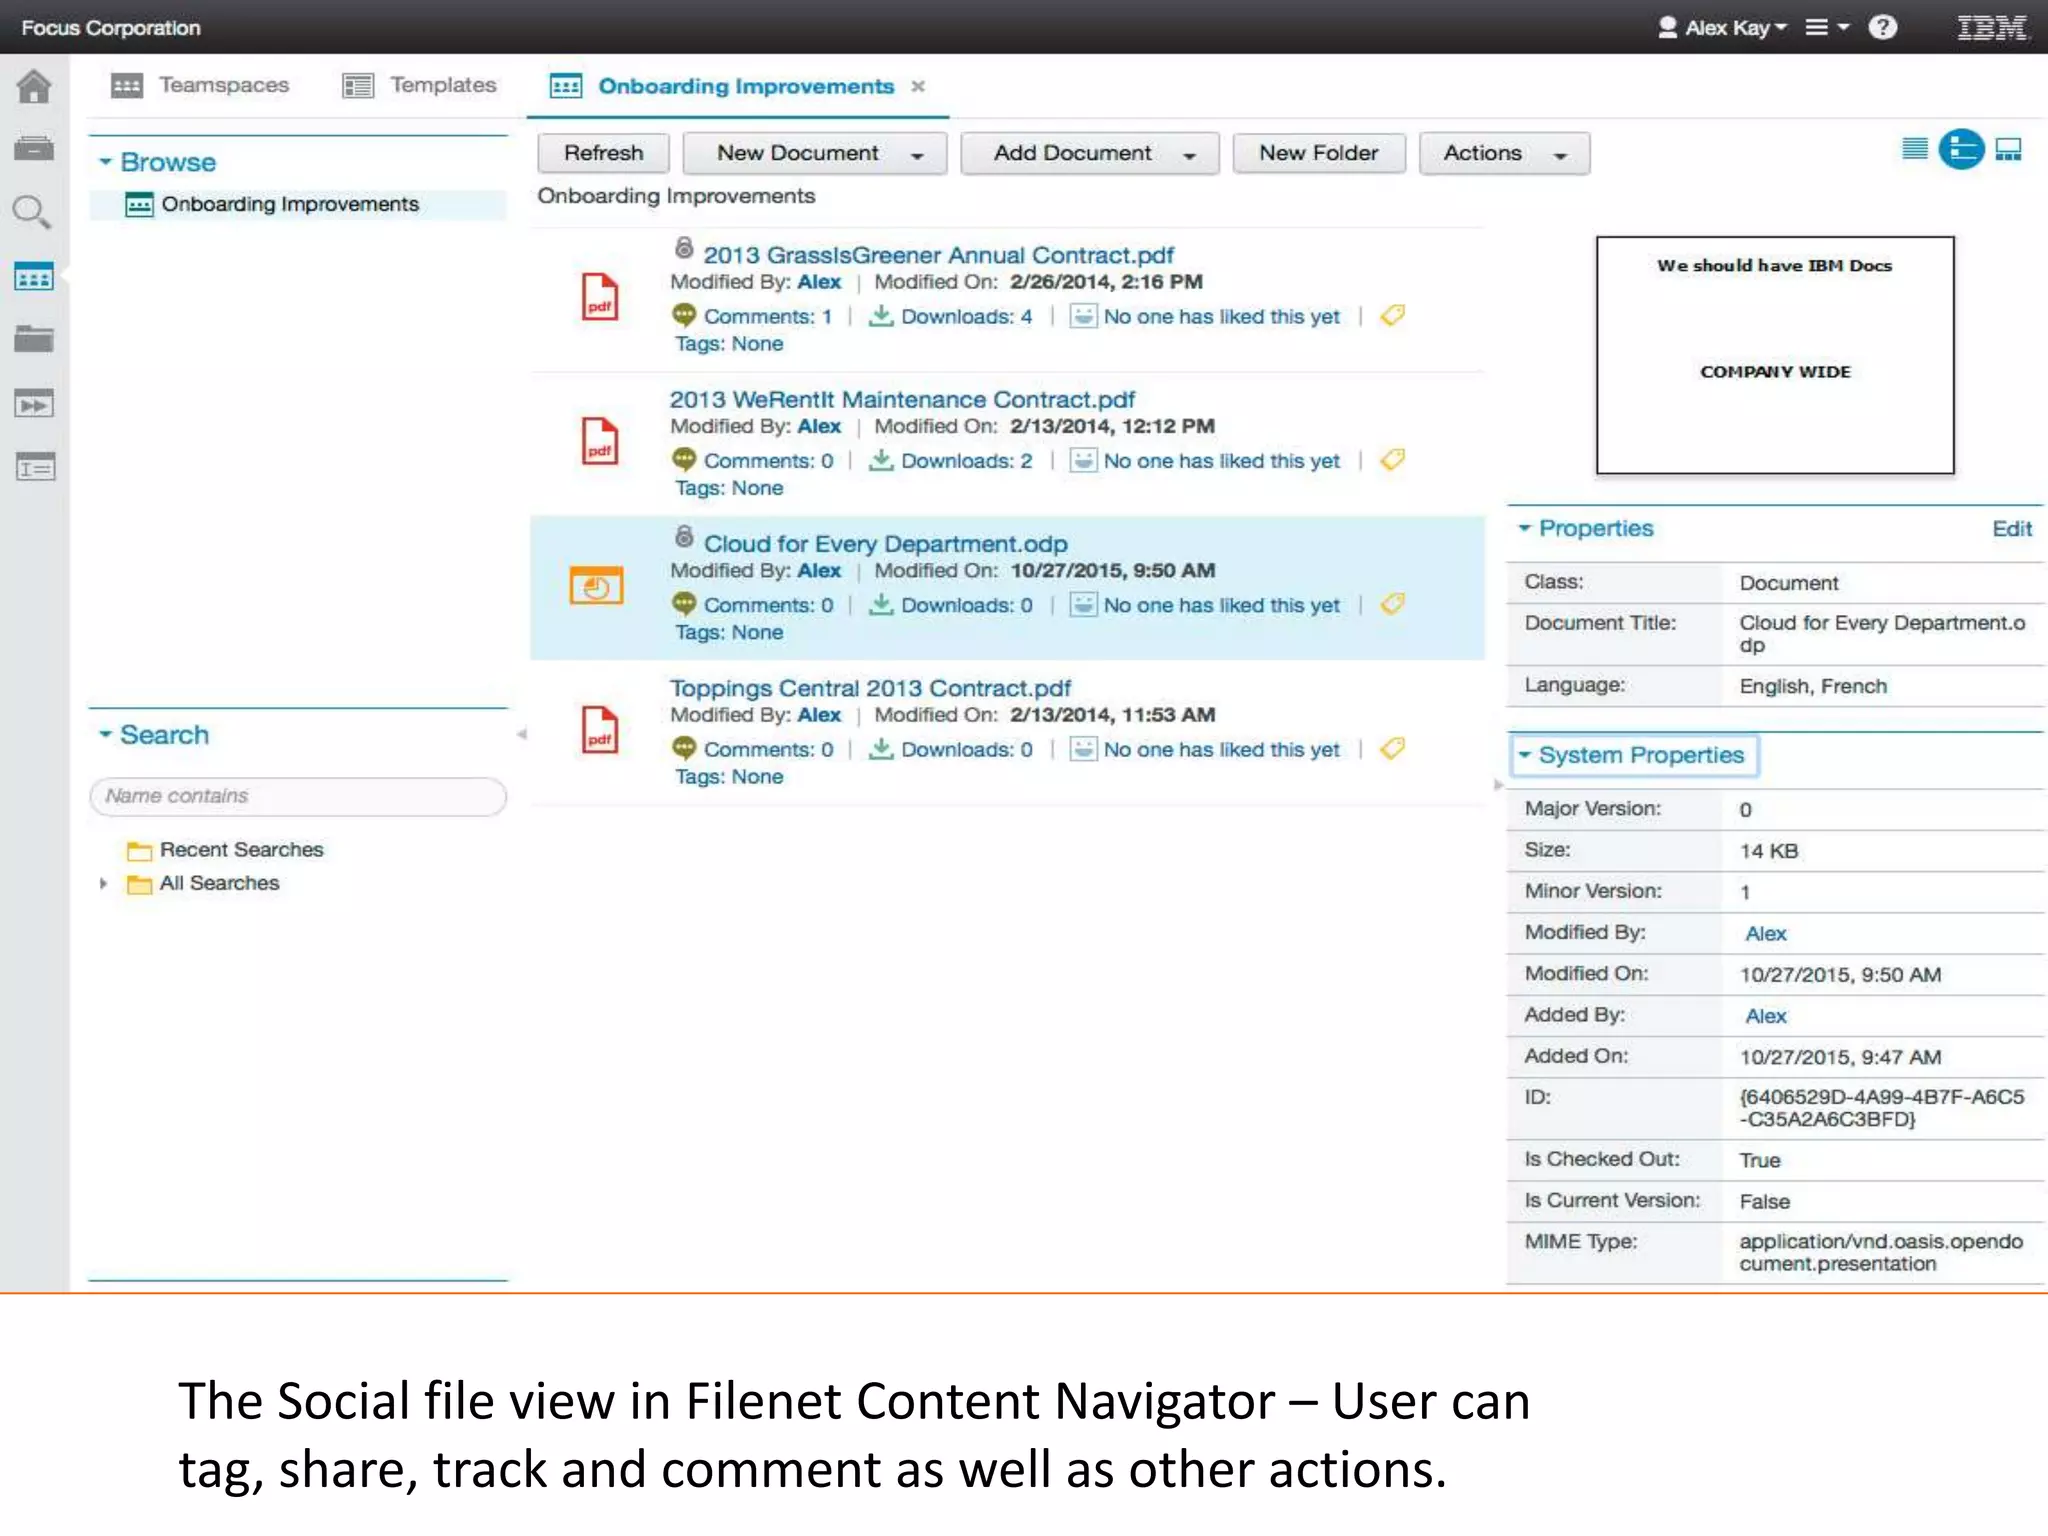
Task: Click tag icon on Cloud for Every Department row
Action: tap(1392, 604)
